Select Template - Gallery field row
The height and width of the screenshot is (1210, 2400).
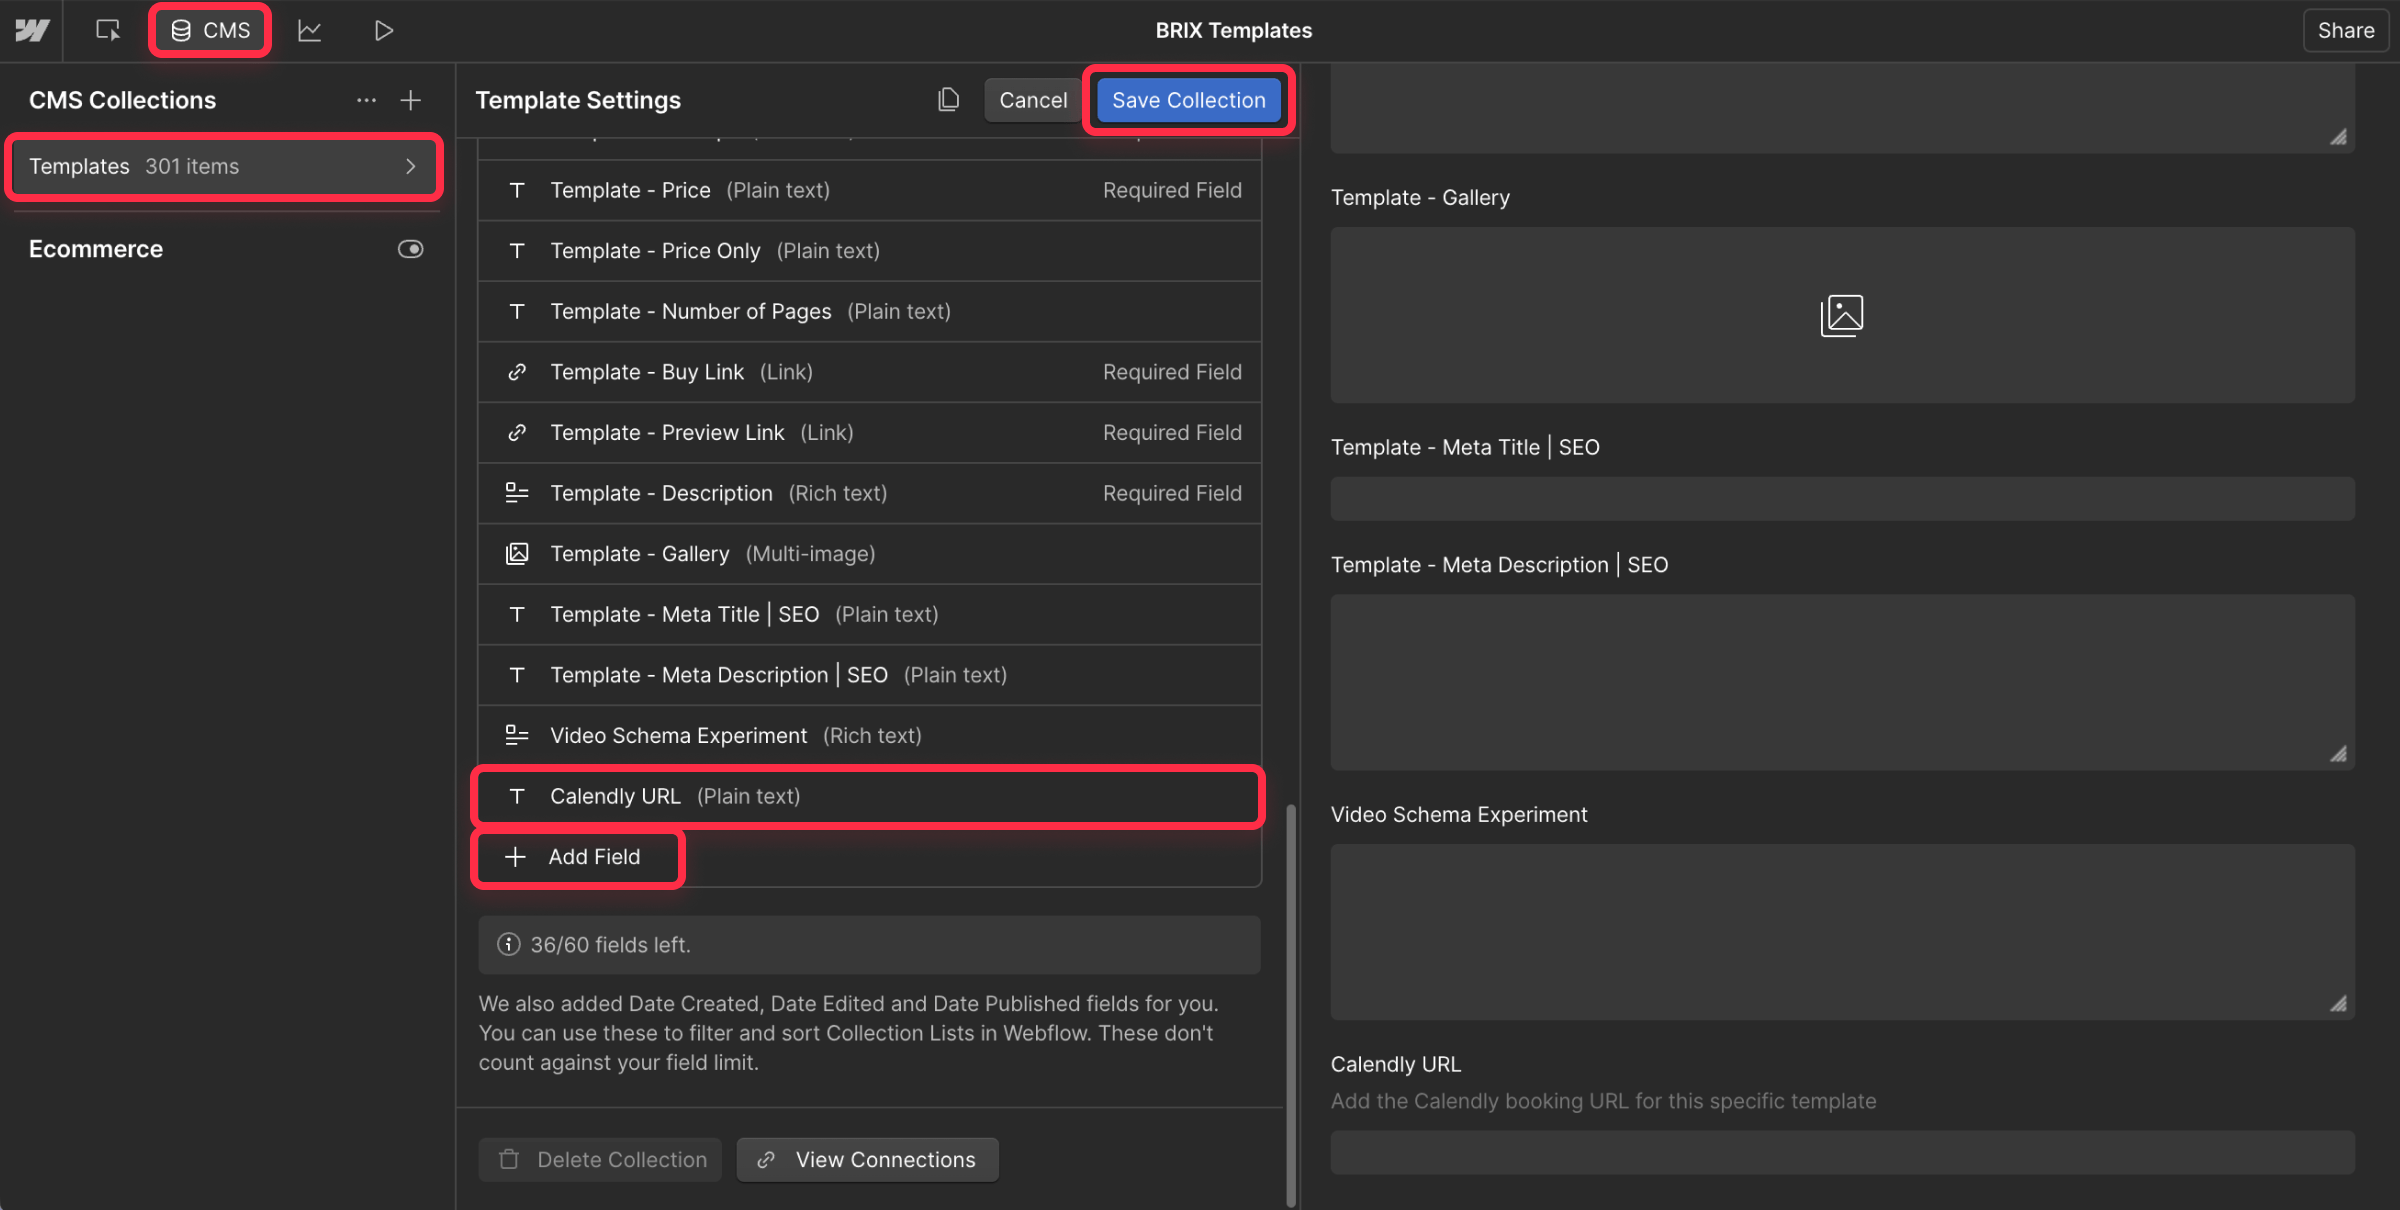point(869,554)
